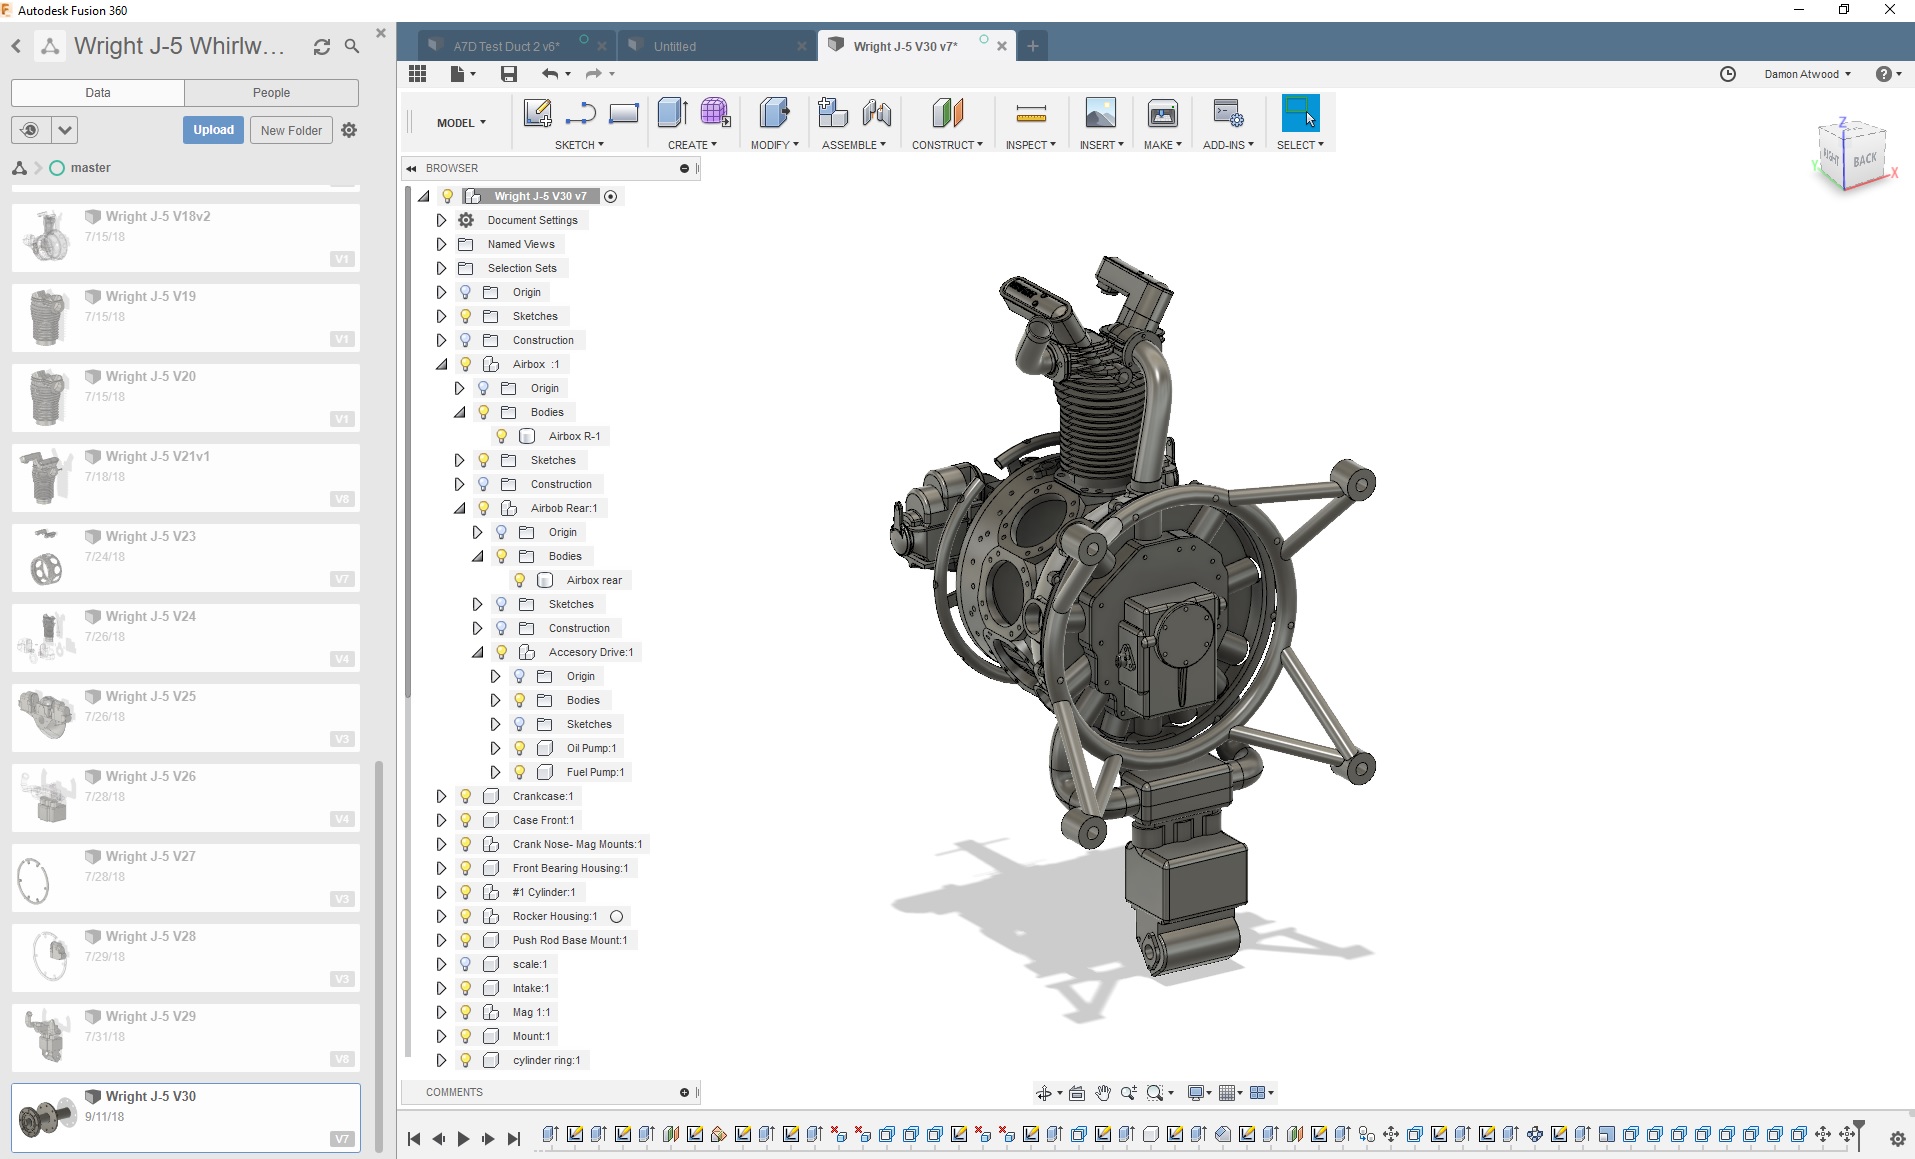Screen dimensions: 1915x1159
Task: Open the job status clock icon
Action: [x=1728, y=74]
